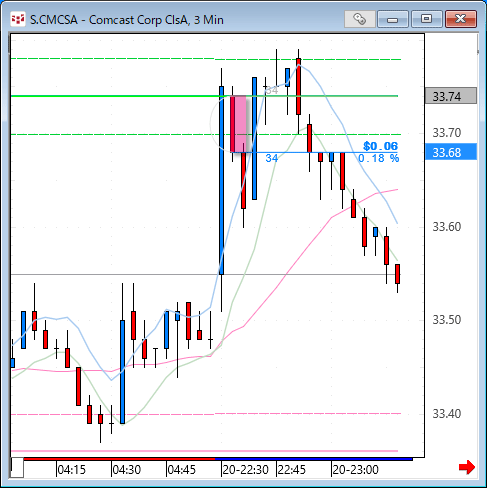The height and width of the screenshot is (488, 487).
Task: Maximize the Comcast chart window
Action: (426, 19)
